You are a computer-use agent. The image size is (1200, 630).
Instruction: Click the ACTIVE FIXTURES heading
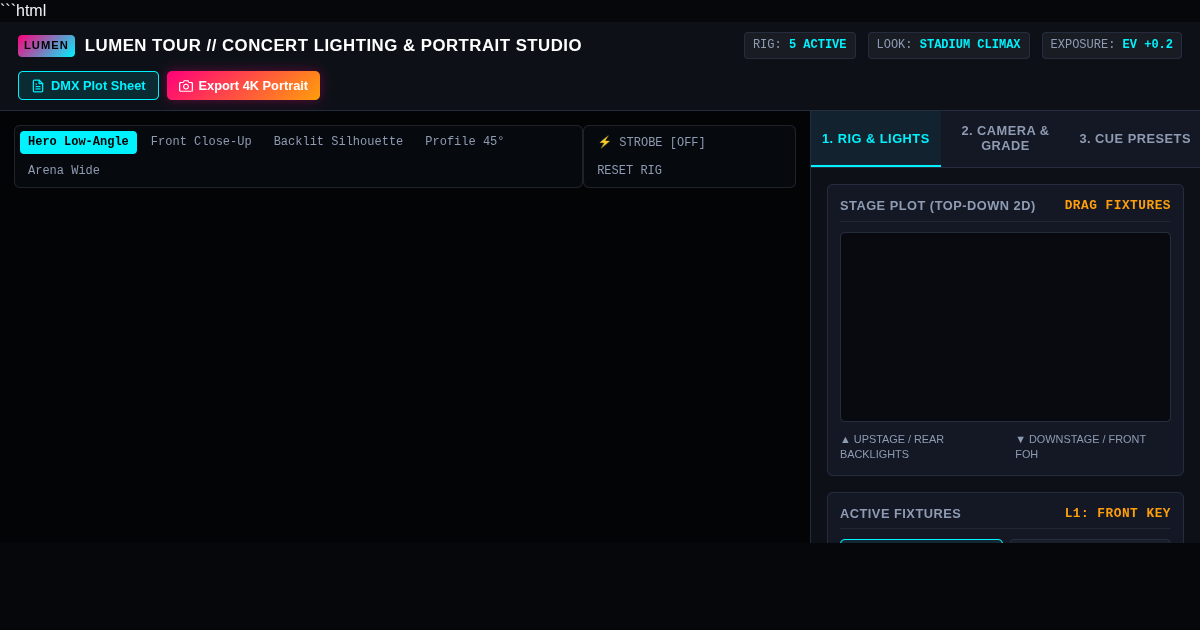[900, 514]
